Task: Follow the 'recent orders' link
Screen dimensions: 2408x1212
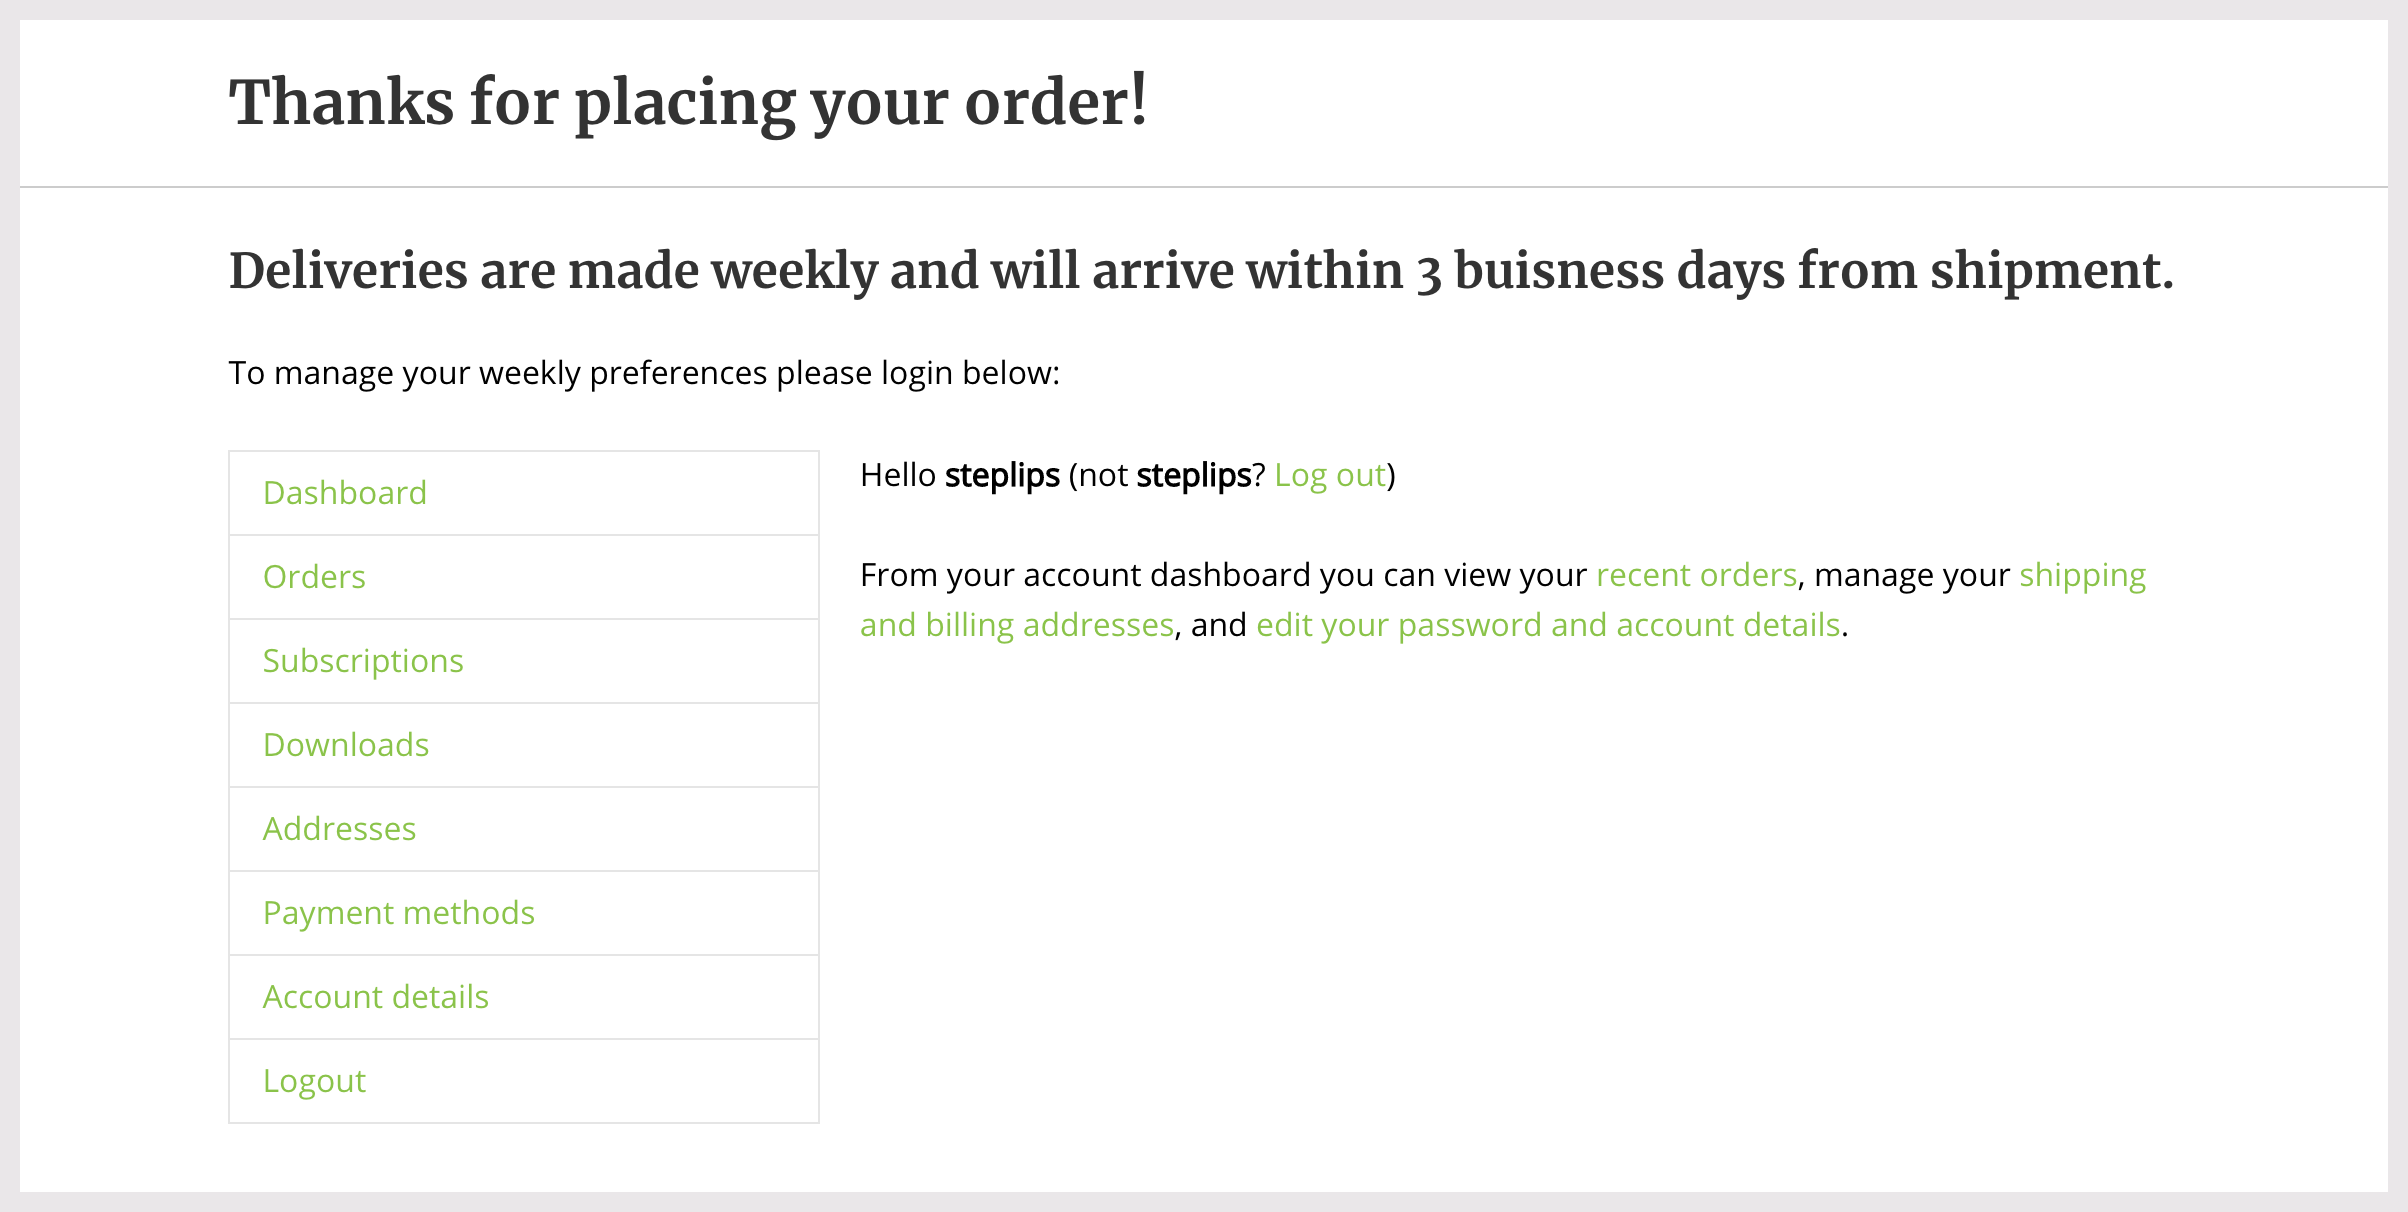Action: tap(1696, 575)
